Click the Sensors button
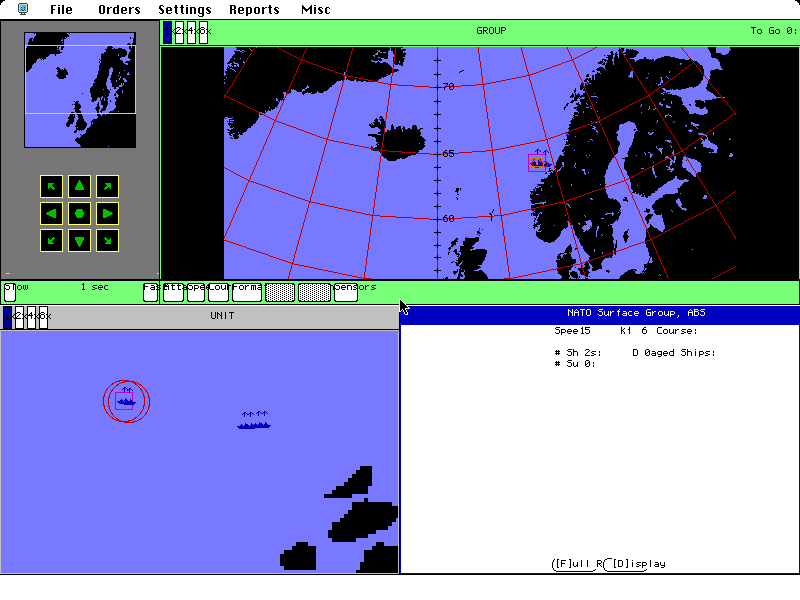This screenshot has height=600, width=800. [346, 292]
